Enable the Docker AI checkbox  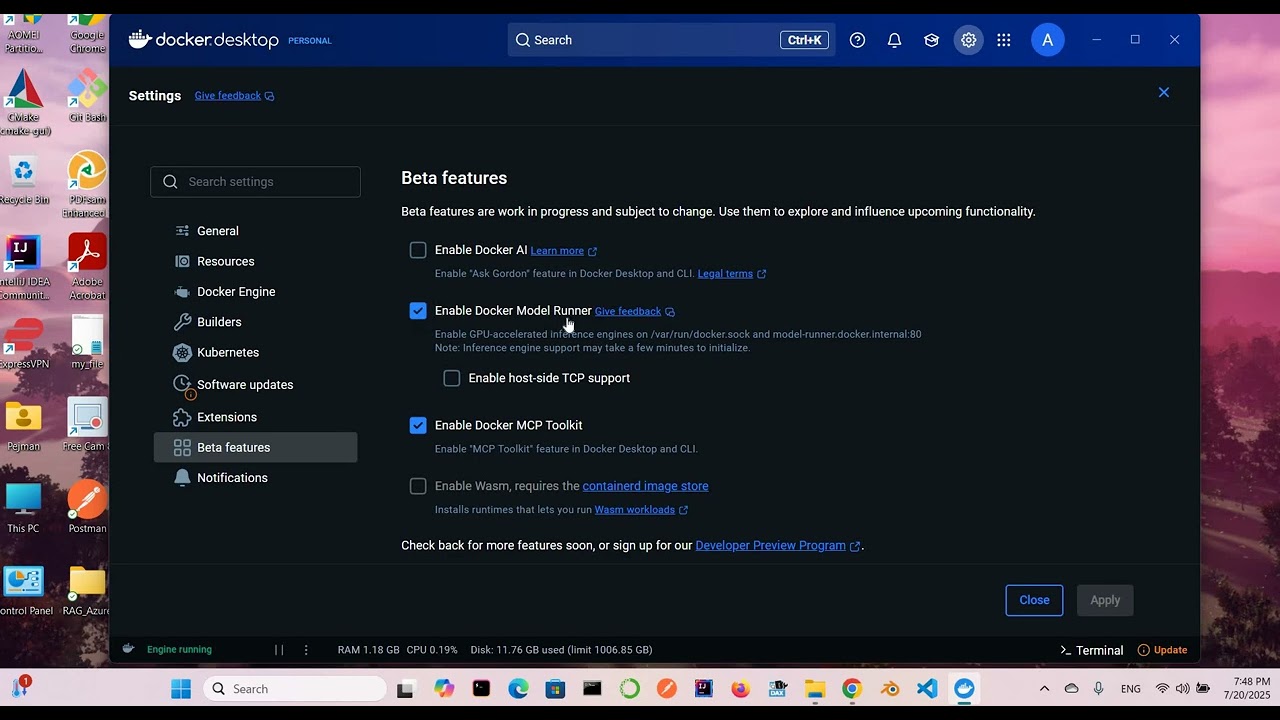[418, 250]
